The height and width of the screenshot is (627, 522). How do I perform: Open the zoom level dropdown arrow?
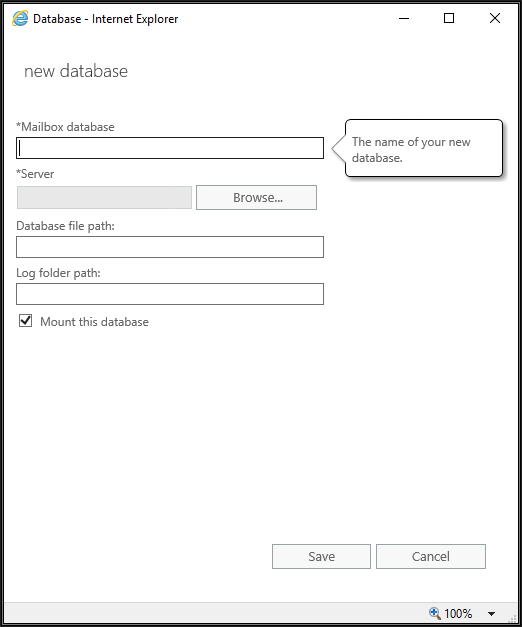(492, 613)
